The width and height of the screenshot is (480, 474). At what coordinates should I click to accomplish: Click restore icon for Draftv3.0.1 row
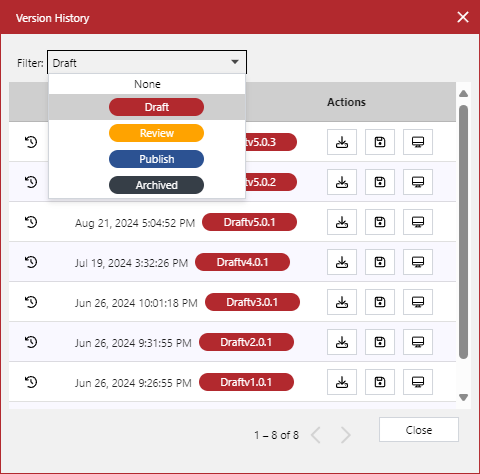click(31, 302)
